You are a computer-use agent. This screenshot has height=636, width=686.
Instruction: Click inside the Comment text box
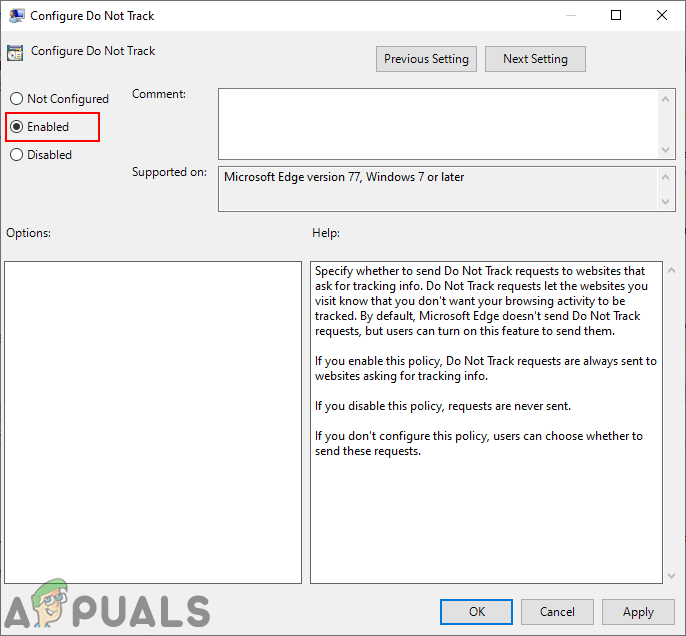coord(439,124)
